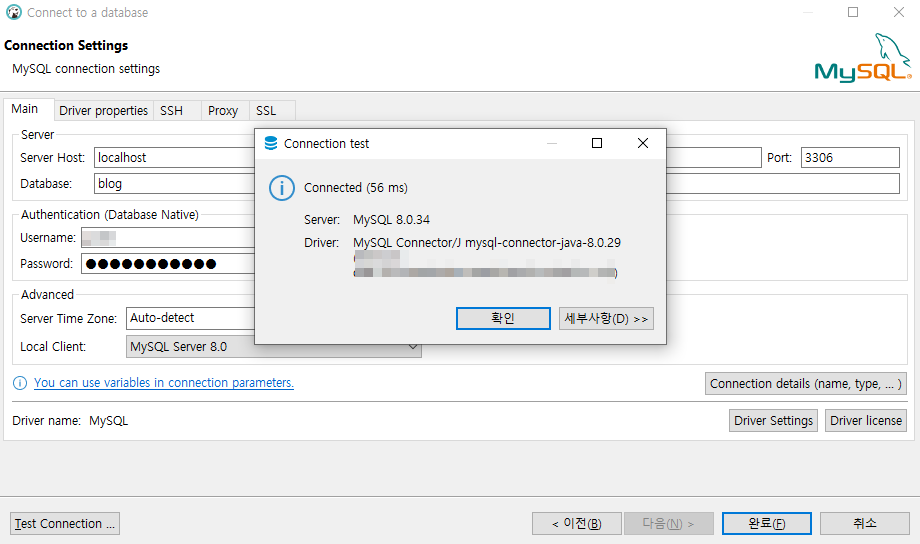
Task: Click the info icon next to variables link
Action: [20, 383]
